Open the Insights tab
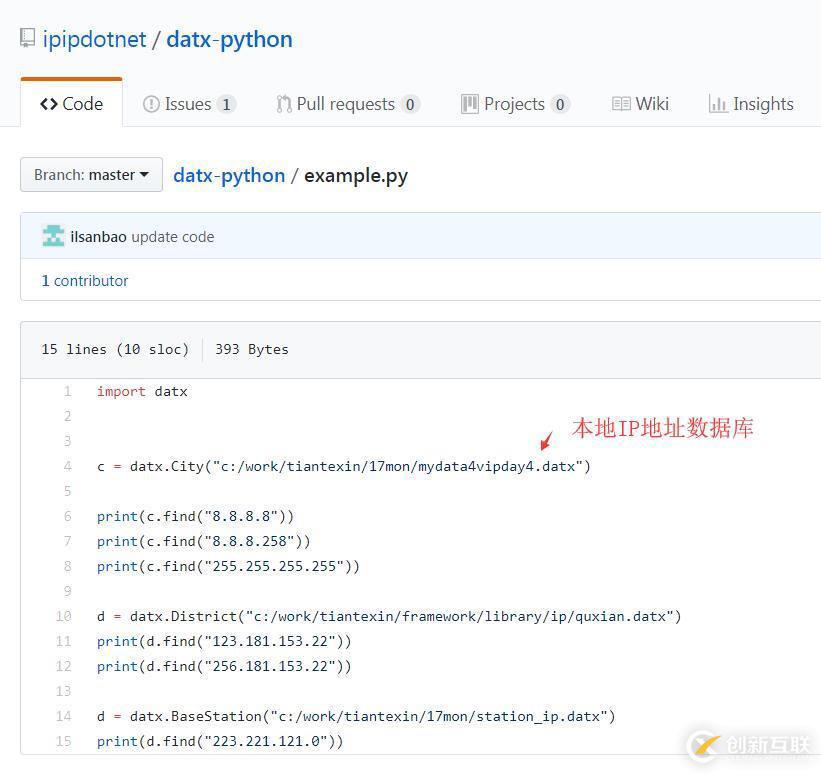 click(751, 104)
